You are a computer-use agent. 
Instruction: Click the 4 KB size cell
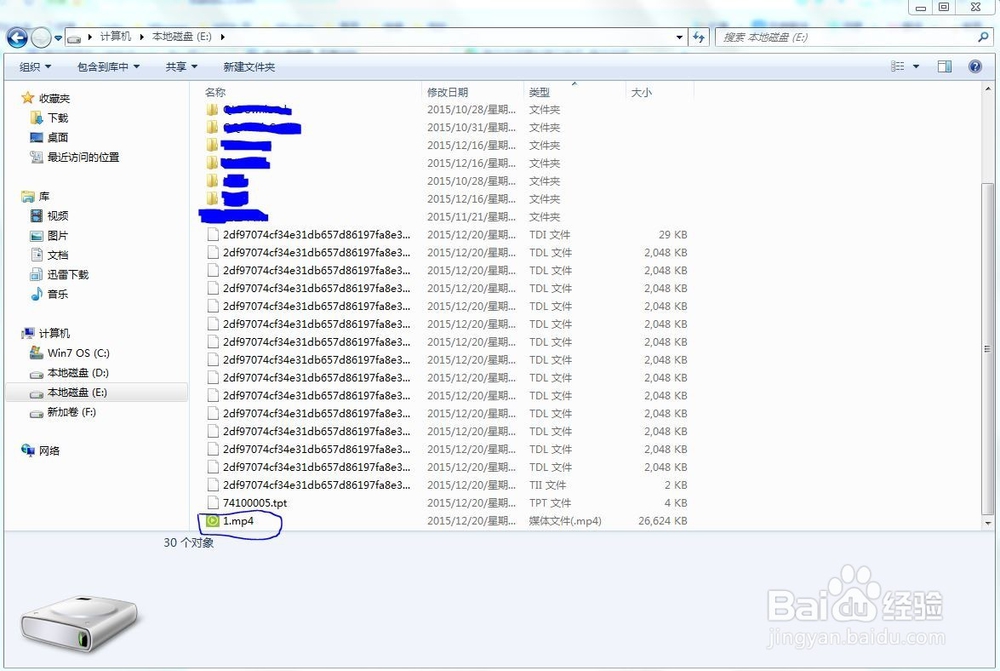click(675, 503)
